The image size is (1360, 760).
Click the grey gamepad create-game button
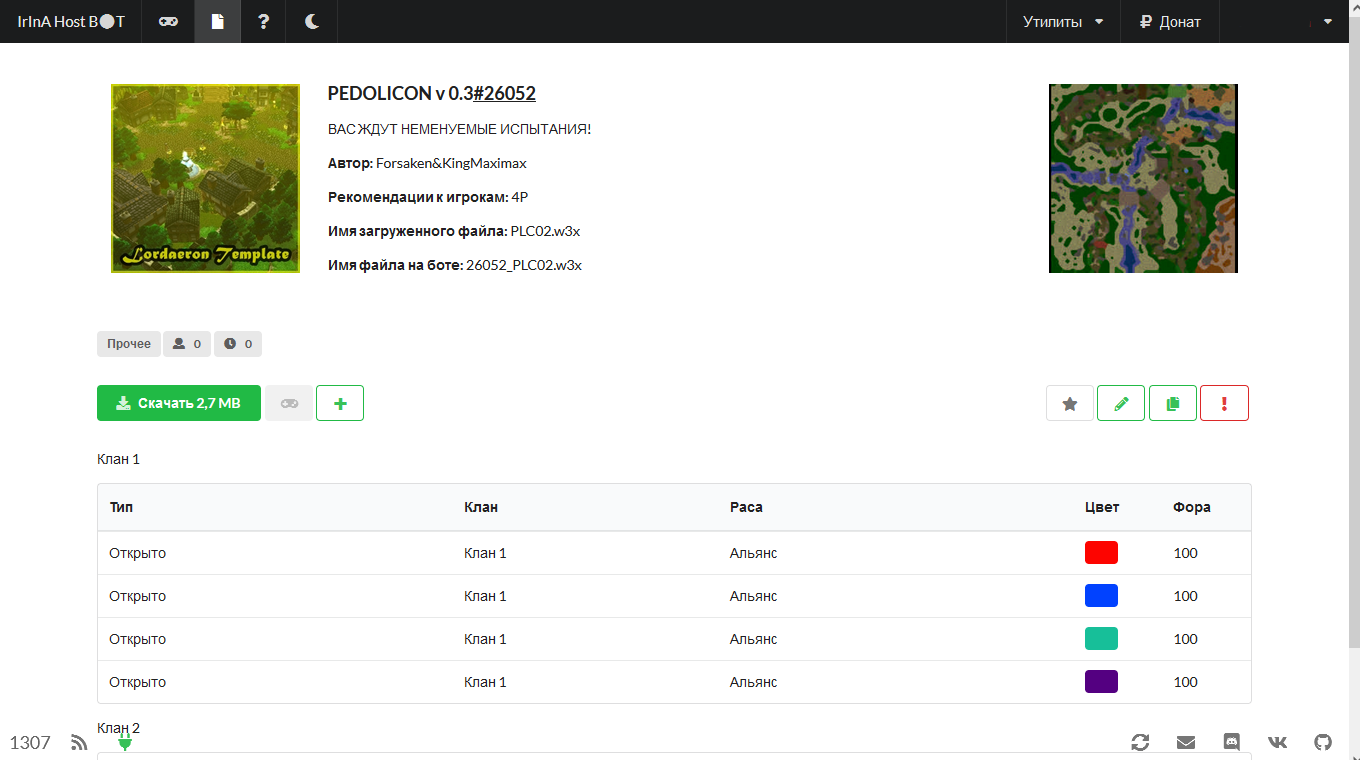289,403
